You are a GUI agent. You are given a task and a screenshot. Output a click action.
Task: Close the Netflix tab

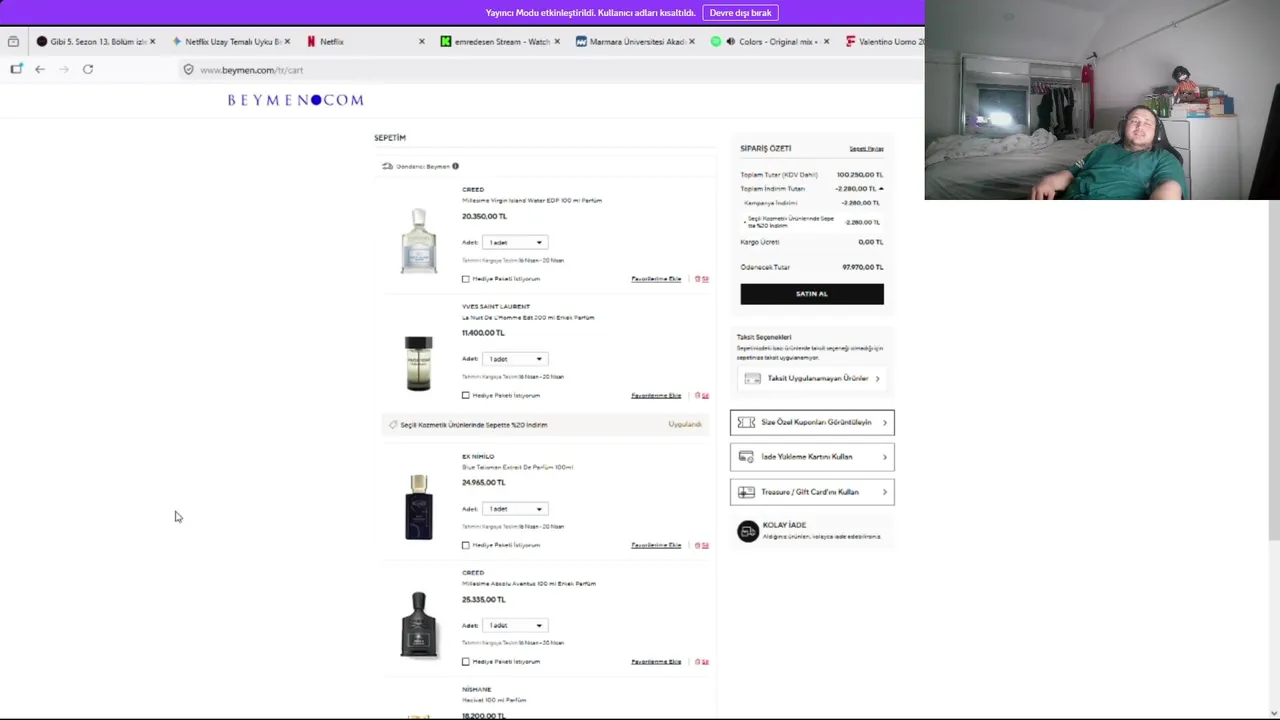point(421,41)
